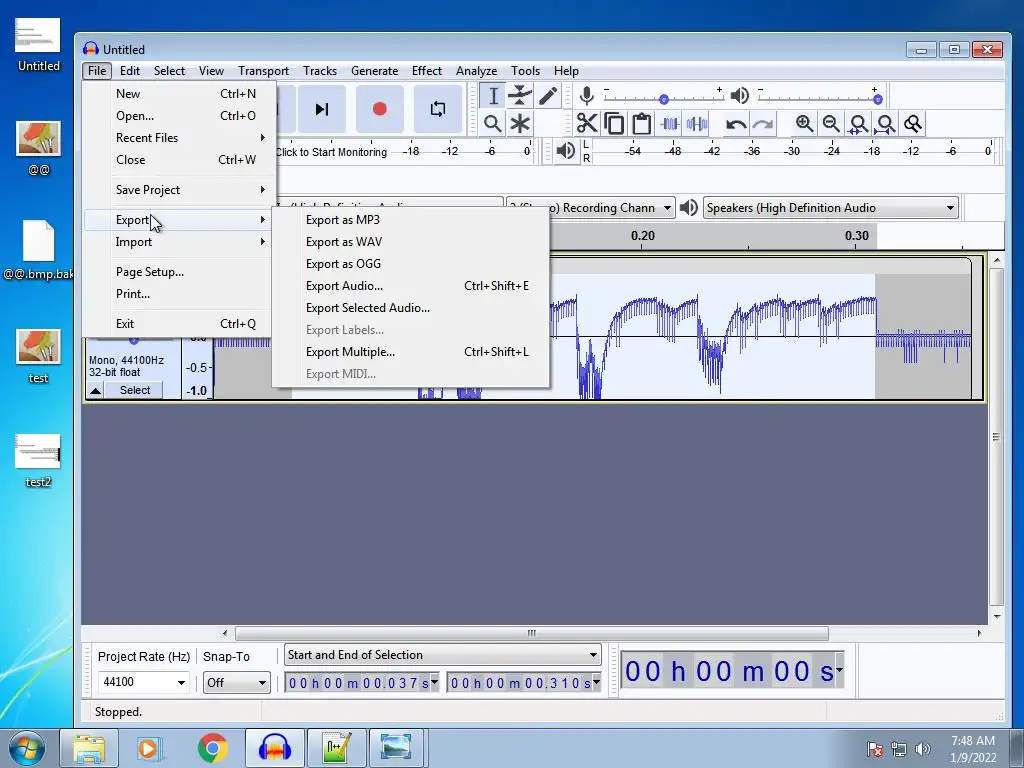This screenshot has width=1024, height=768.
Task: Choose Export as WAV
Action: click(410, 242)
